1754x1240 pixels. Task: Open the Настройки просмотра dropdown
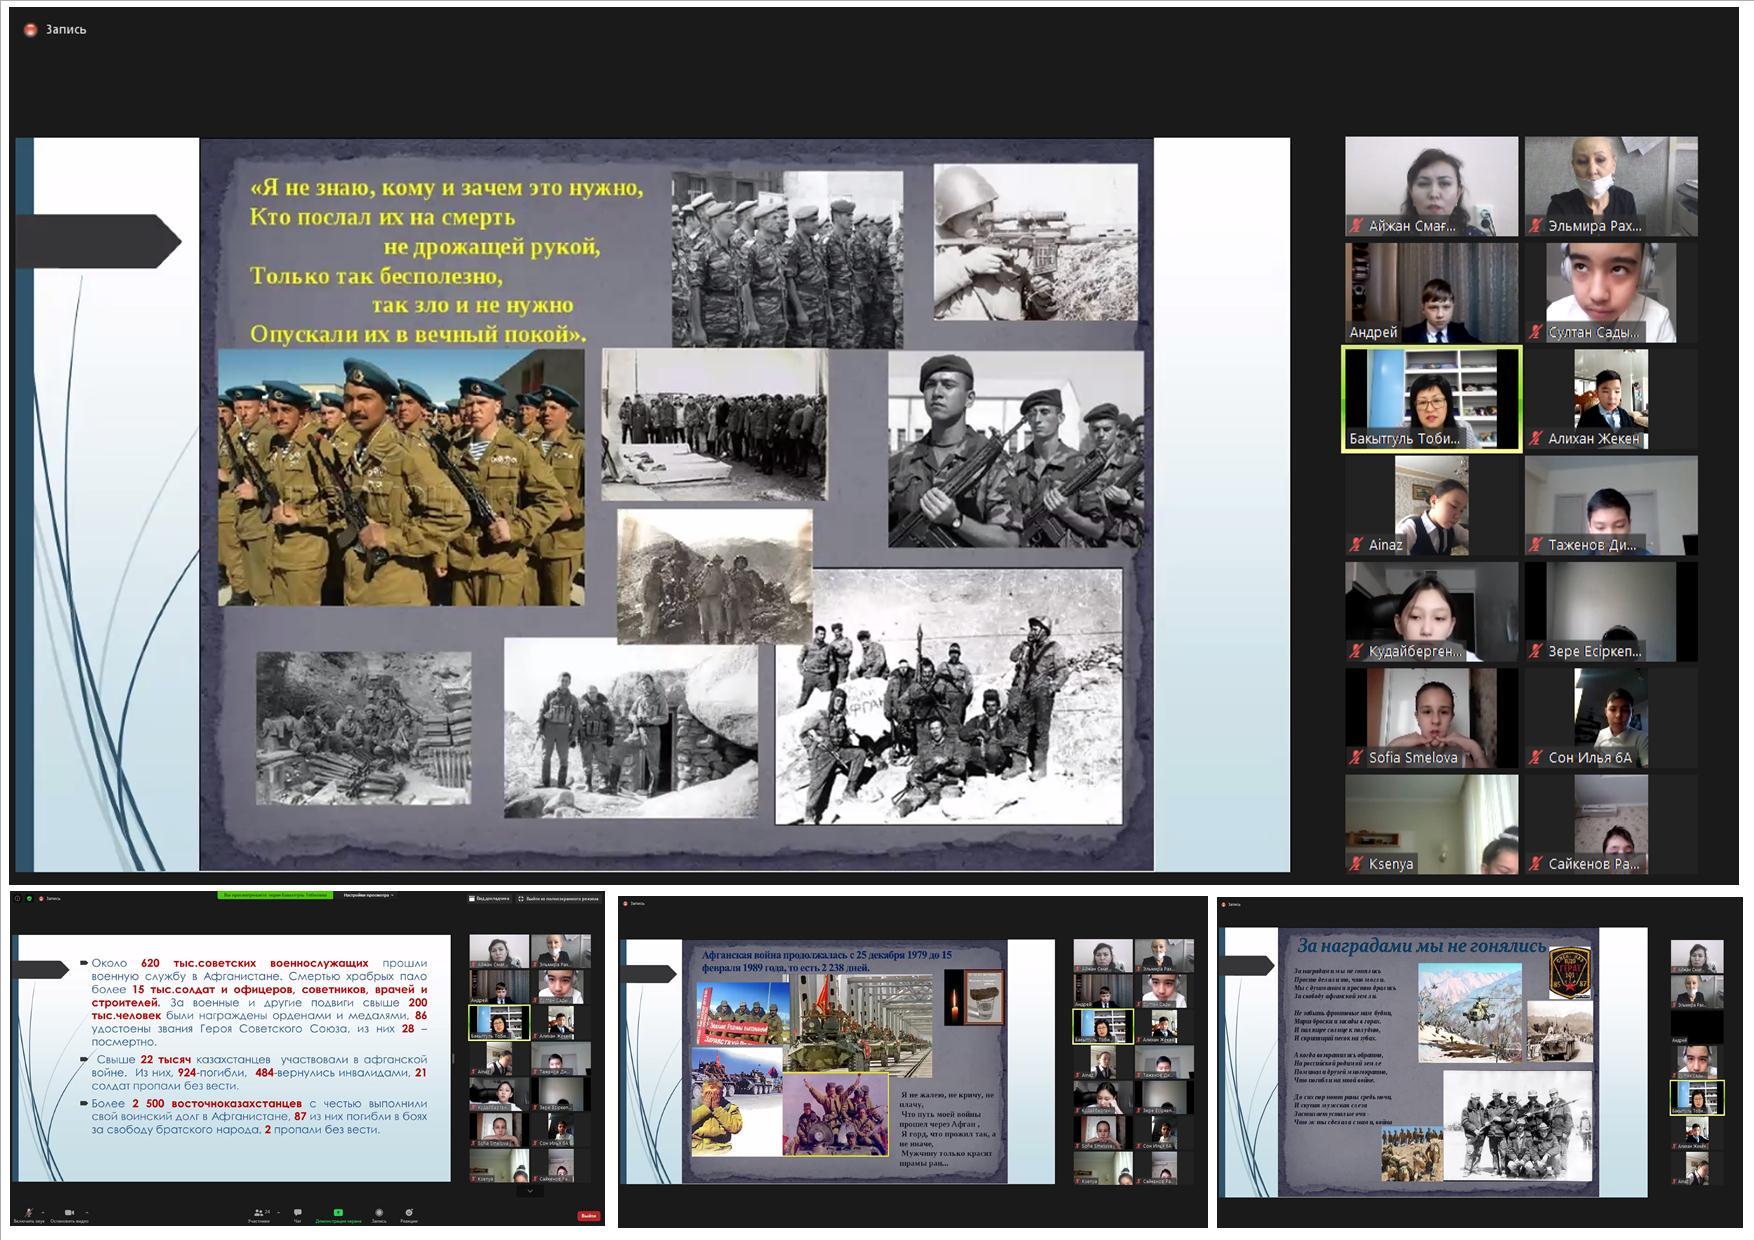(367, 895)
